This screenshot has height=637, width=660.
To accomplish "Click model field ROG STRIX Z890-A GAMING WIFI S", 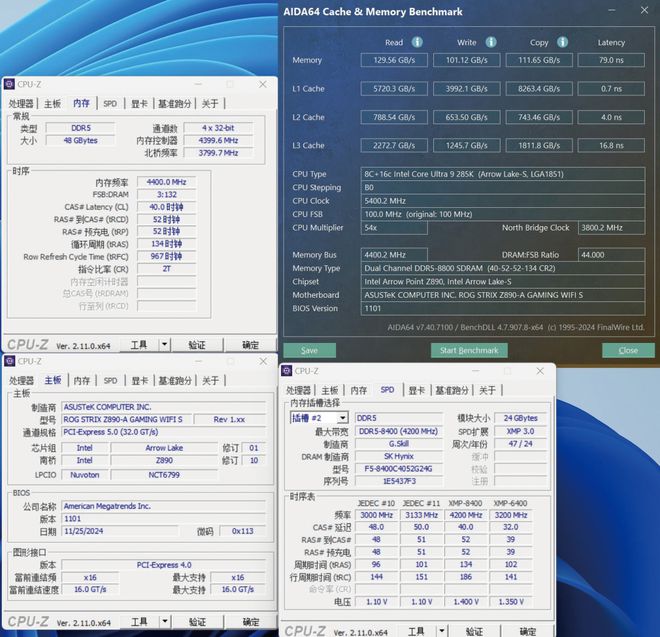I will pos(126,419).
